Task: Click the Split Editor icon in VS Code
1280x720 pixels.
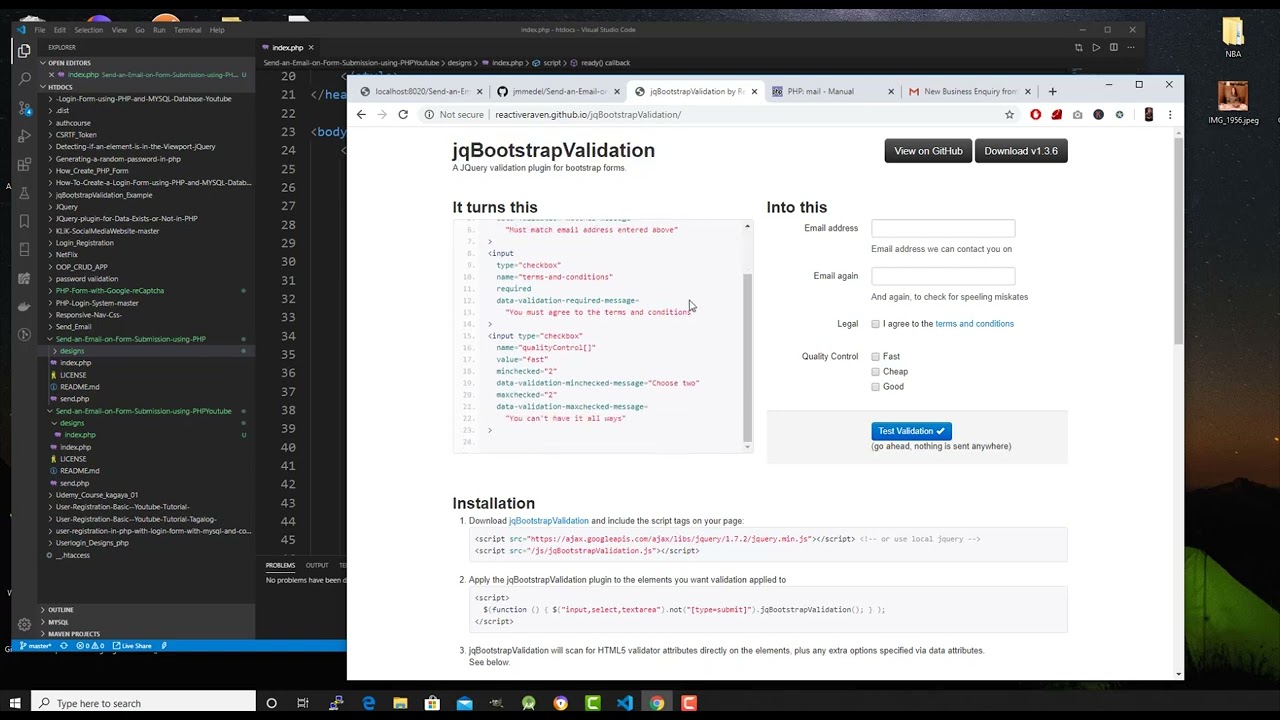Action: point(1113,47)
